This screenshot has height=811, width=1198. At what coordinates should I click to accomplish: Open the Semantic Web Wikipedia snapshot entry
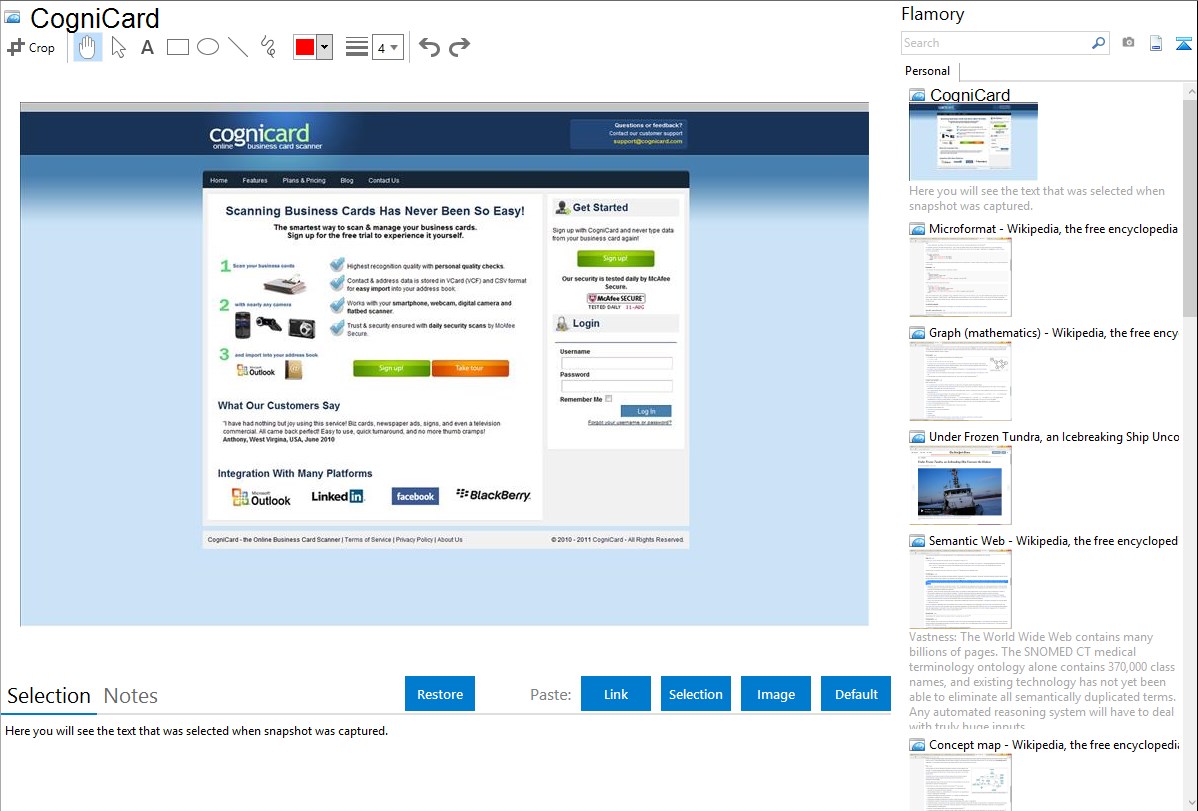click(1053, 540)
